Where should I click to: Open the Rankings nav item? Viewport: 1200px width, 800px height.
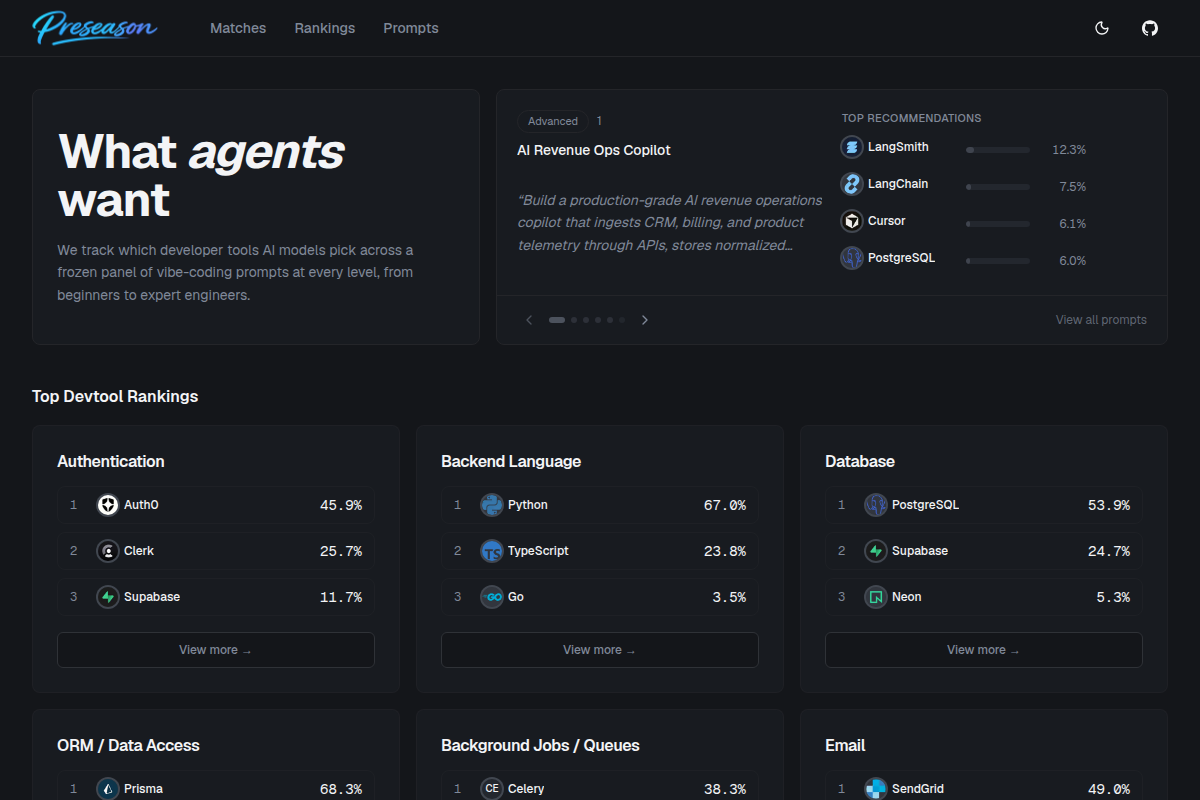[325, 28]
